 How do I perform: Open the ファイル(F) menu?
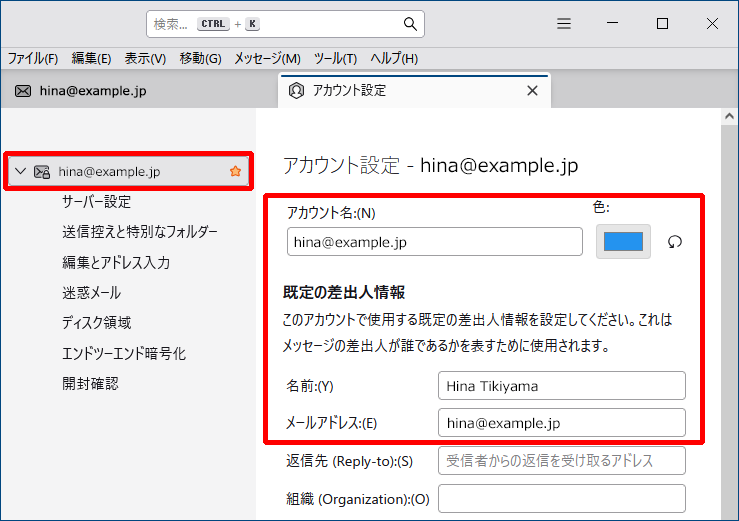point(33,58)
